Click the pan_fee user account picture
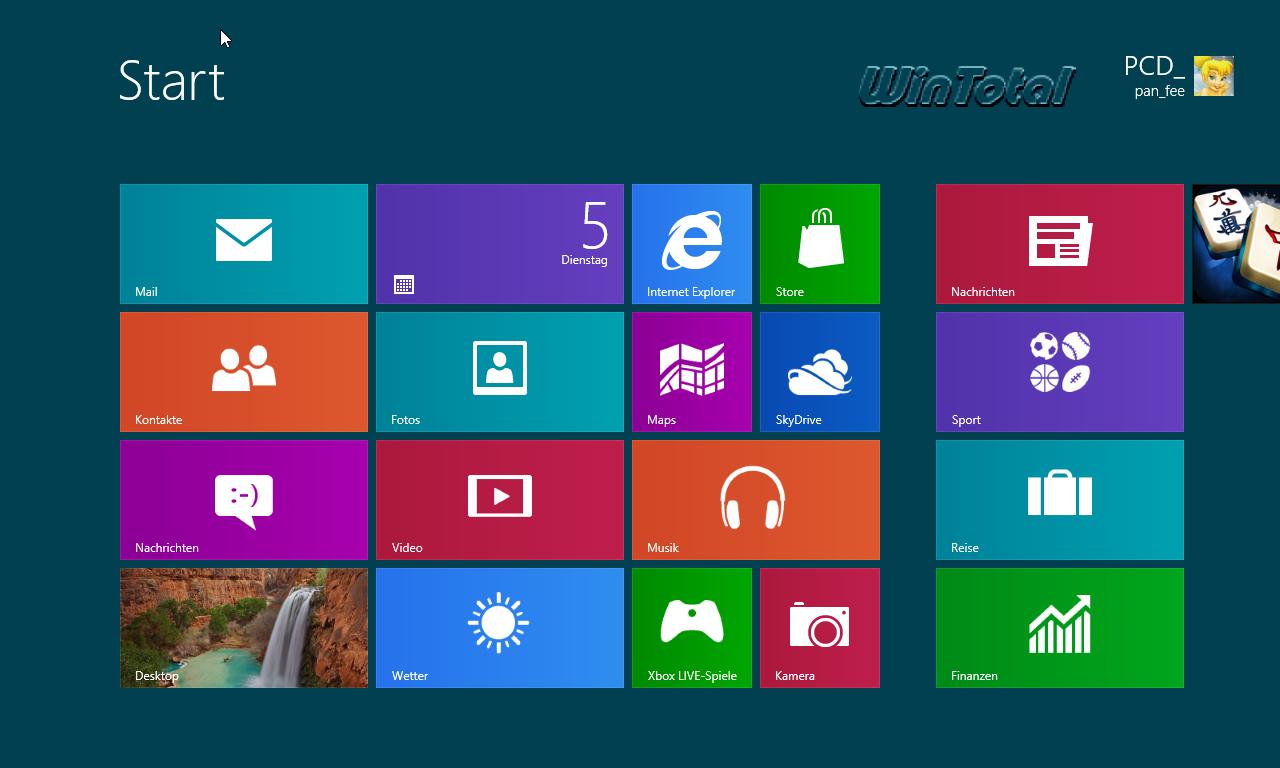Screen dimensions: 1280x768 (1214, 76)
